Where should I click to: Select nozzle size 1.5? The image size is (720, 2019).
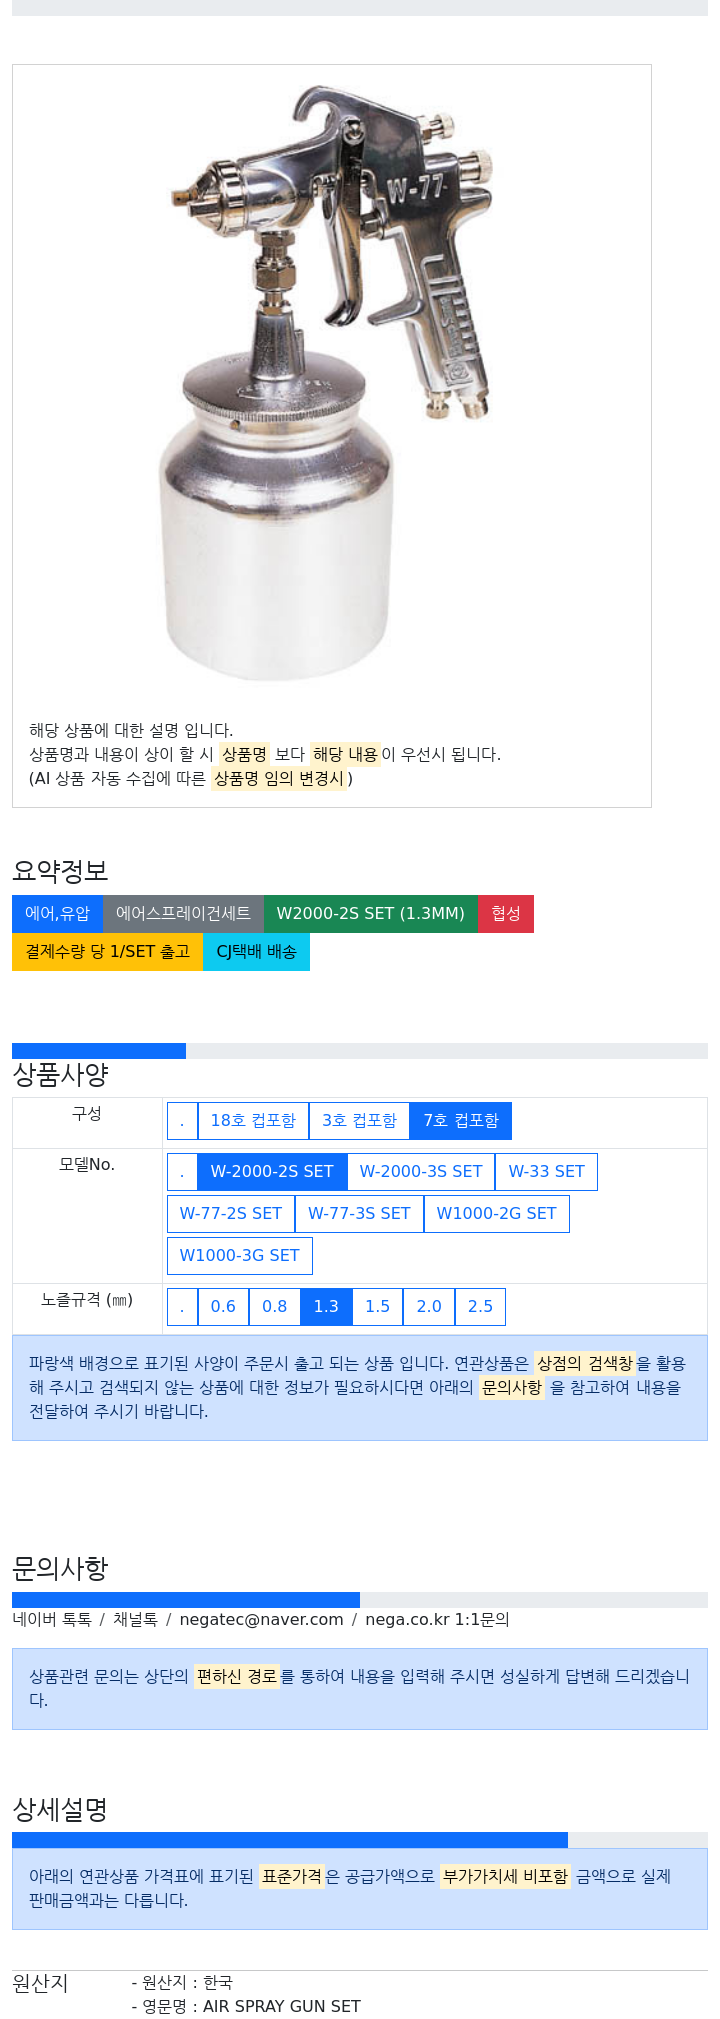pos(378,1306)
